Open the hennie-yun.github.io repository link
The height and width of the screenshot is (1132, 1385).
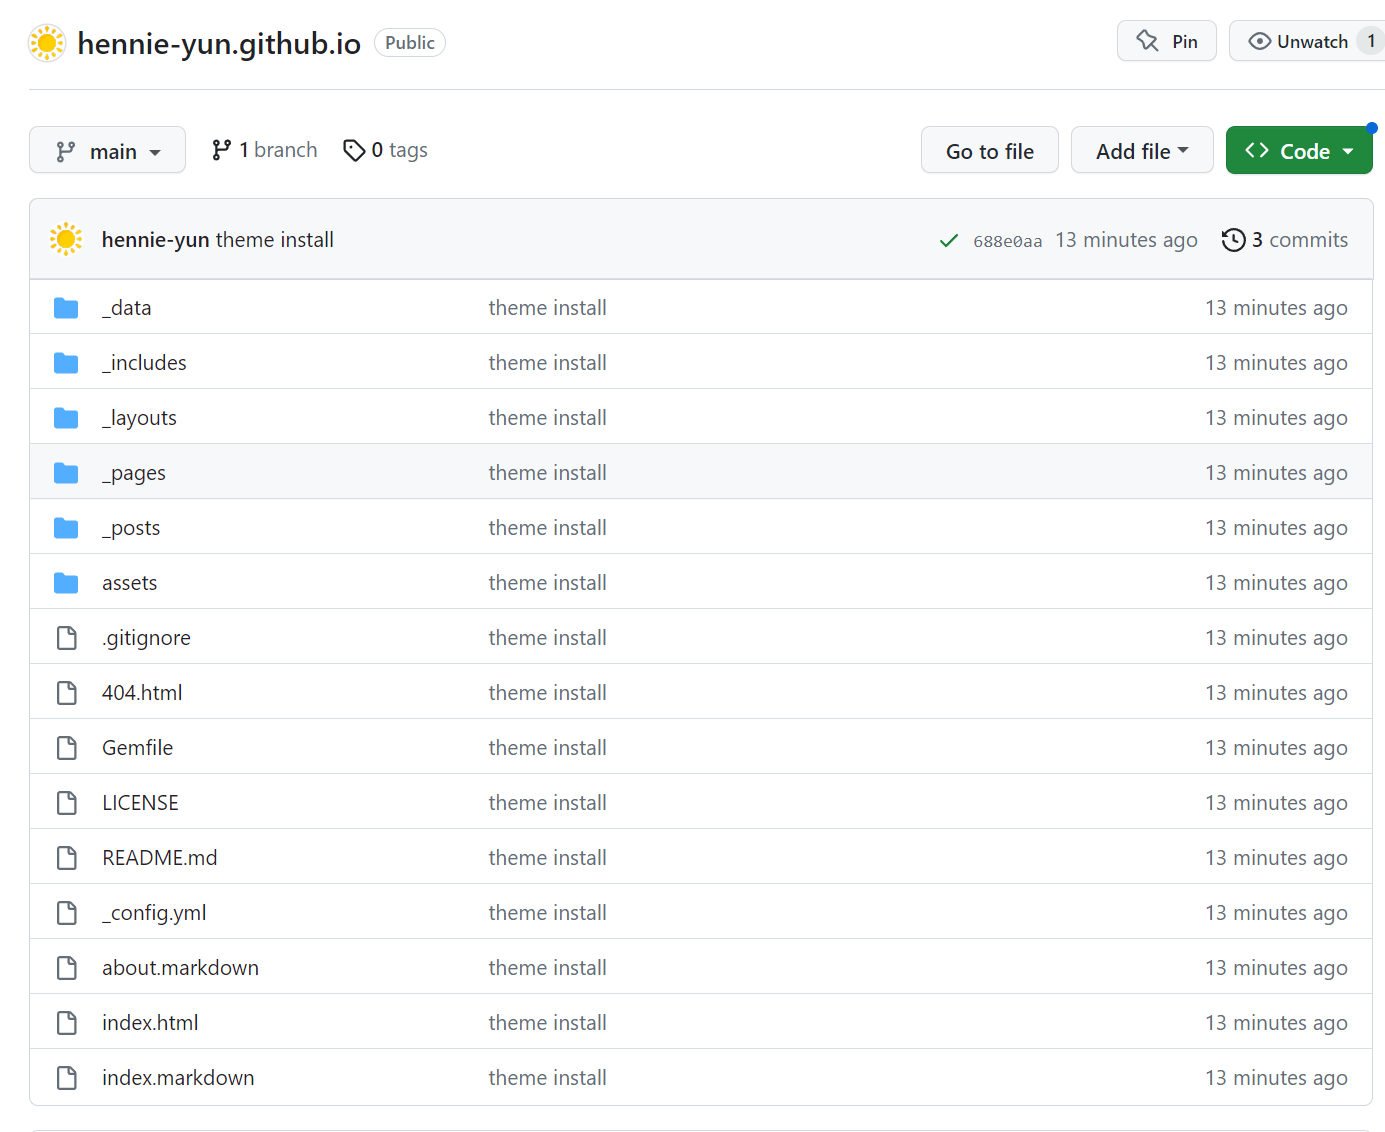pos(219,43)
